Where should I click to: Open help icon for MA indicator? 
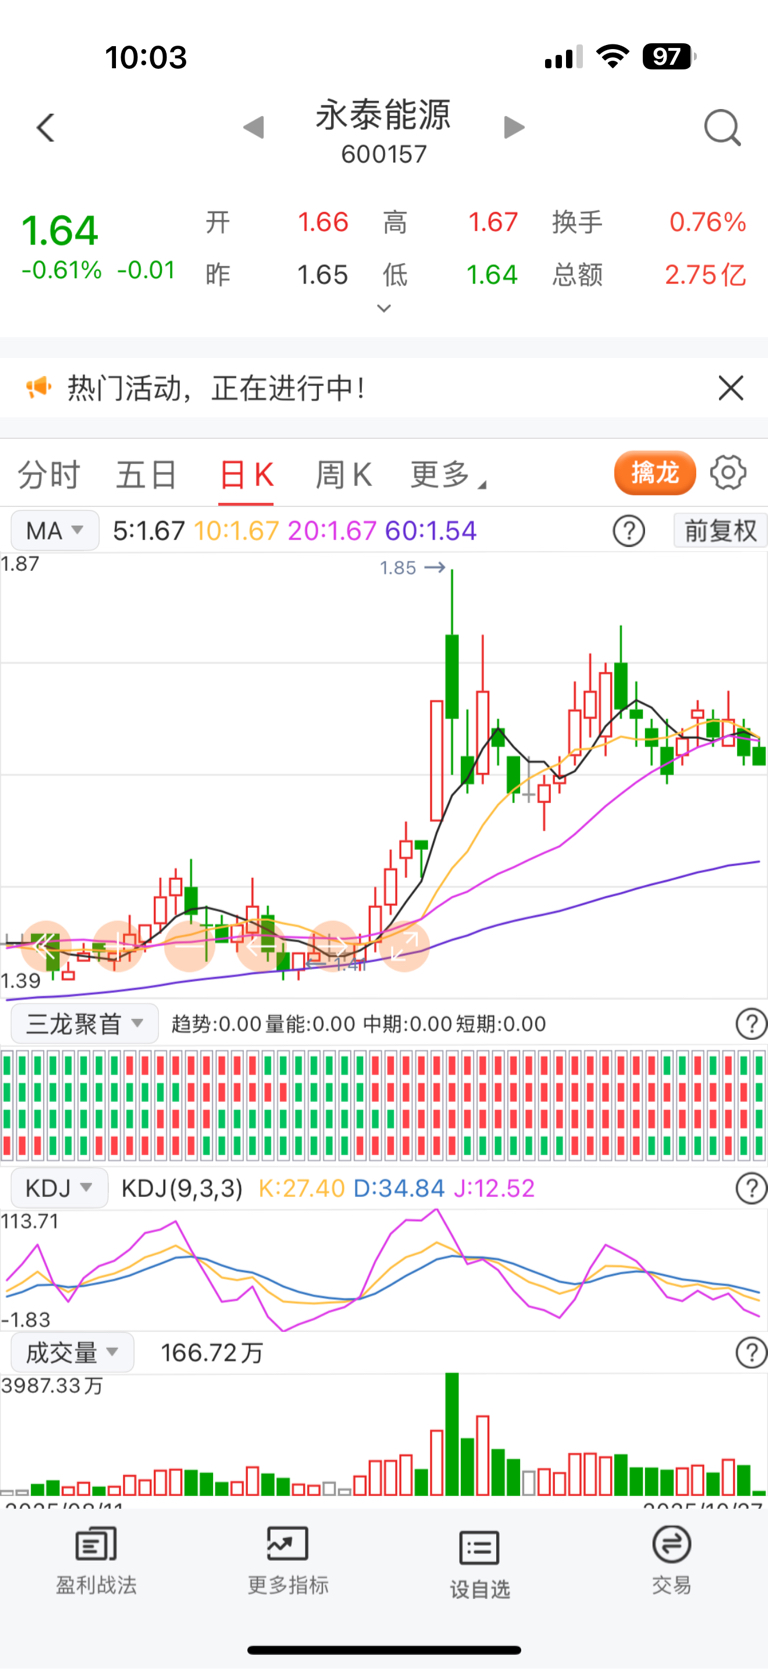pos(629,530)
